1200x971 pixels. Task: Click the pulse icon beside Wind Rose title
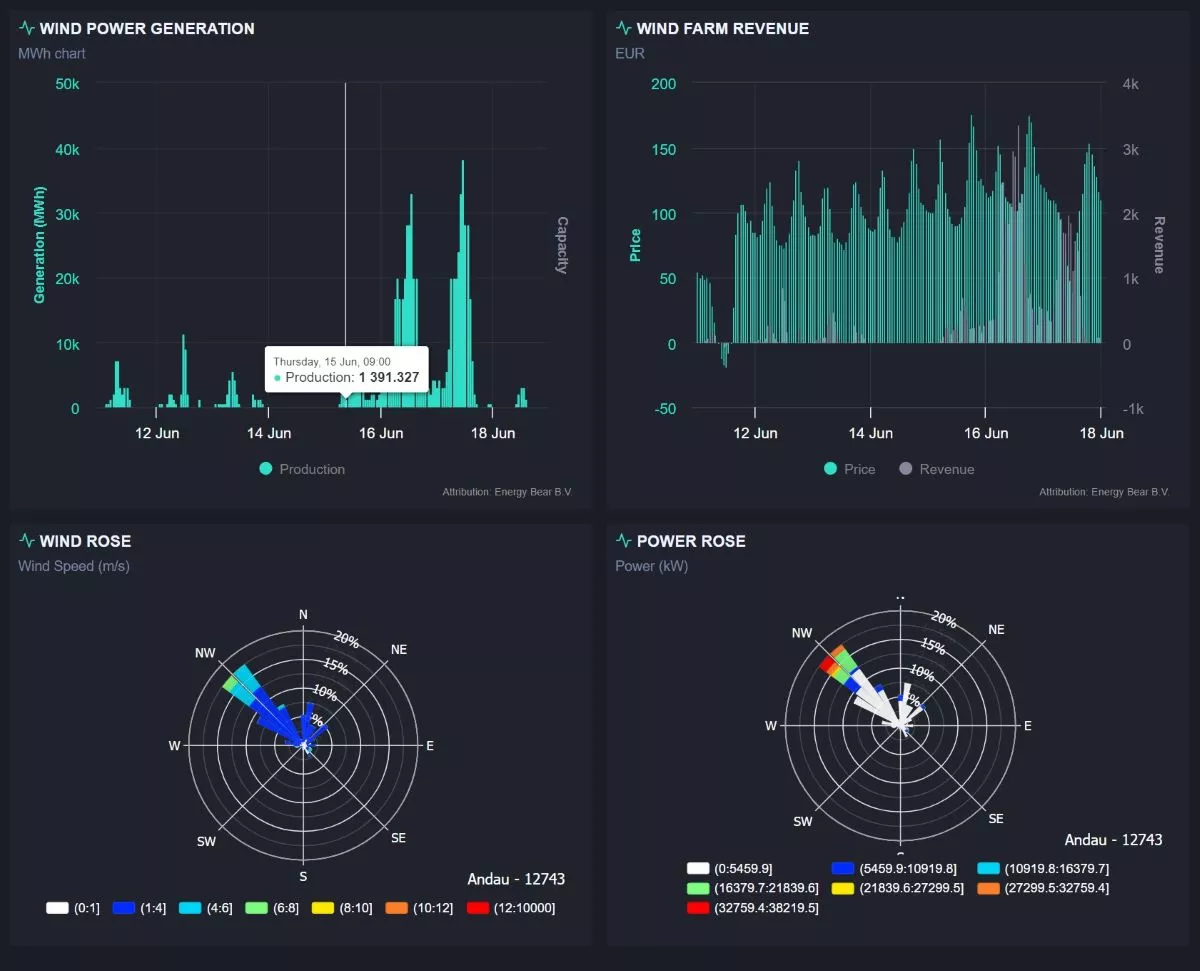click(x=26, y=541)
